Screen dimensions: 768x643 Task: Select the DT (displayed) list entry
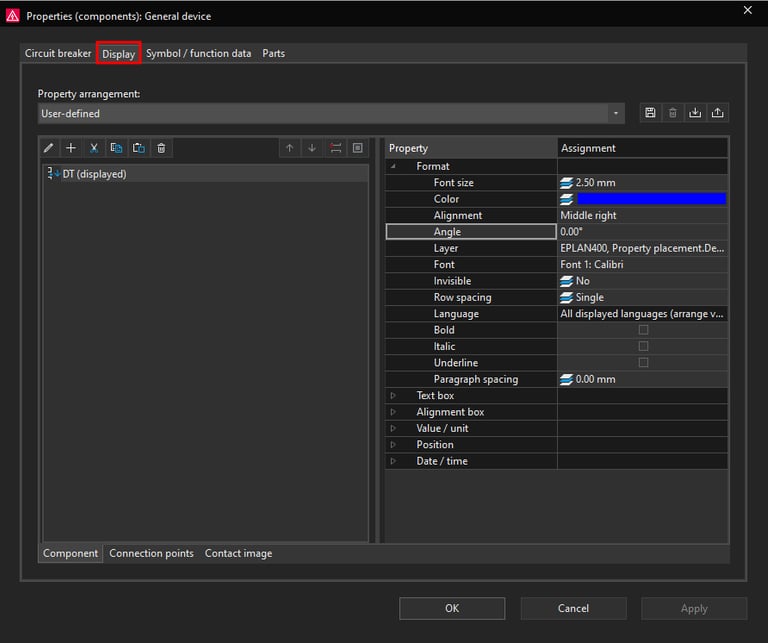[x=94, y=174]
